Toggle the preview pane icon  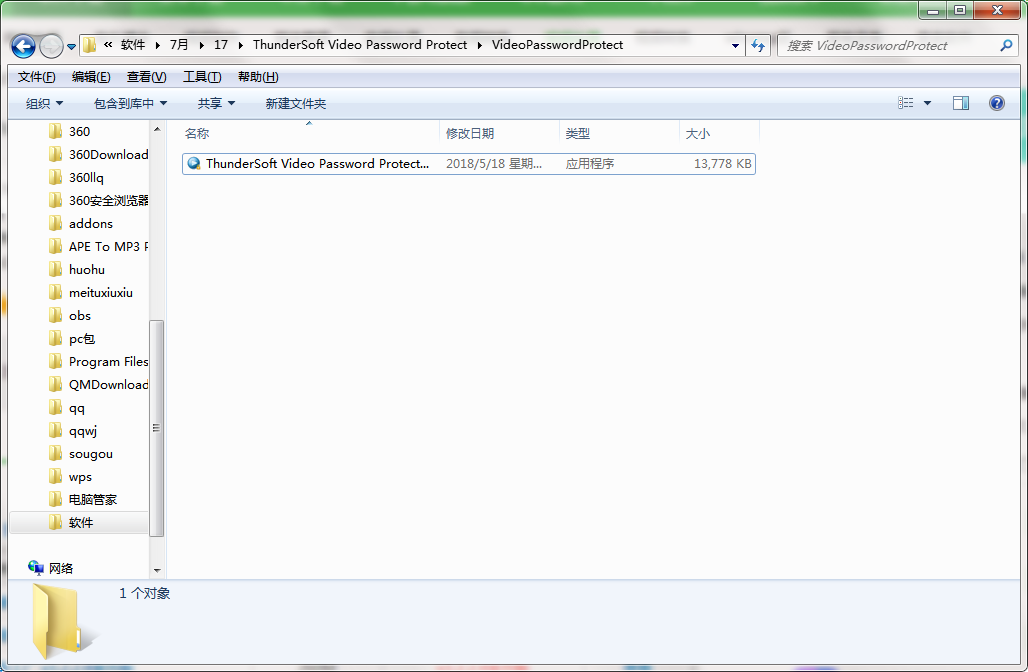point(961,103)
